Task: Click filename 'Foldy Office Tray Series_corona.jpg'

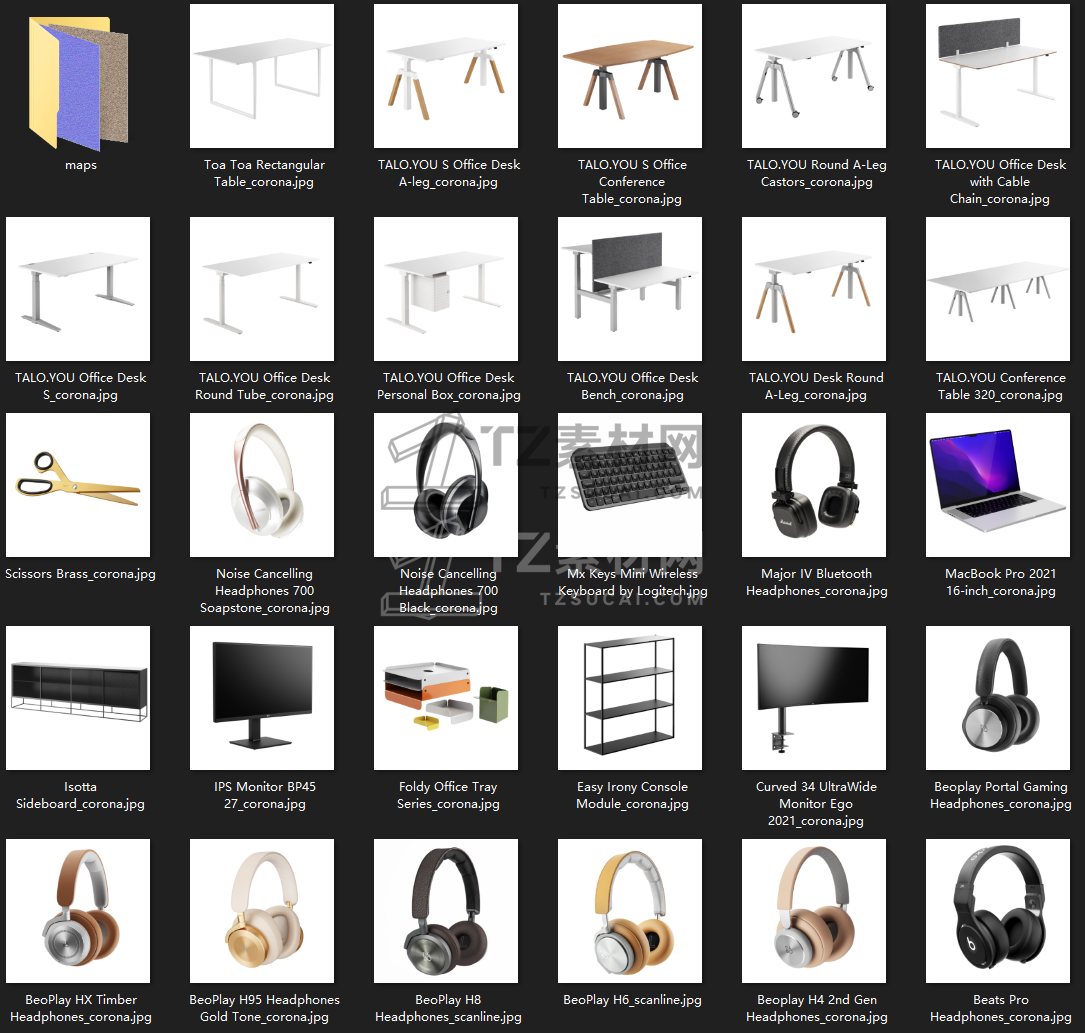Action: point(448,795)
